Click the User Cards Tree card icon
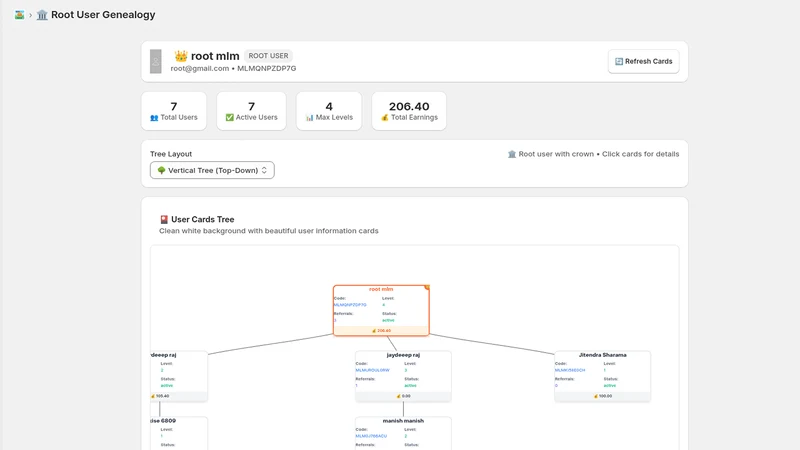This screenshot has width=800, height=450. click(x=164, y=219)
